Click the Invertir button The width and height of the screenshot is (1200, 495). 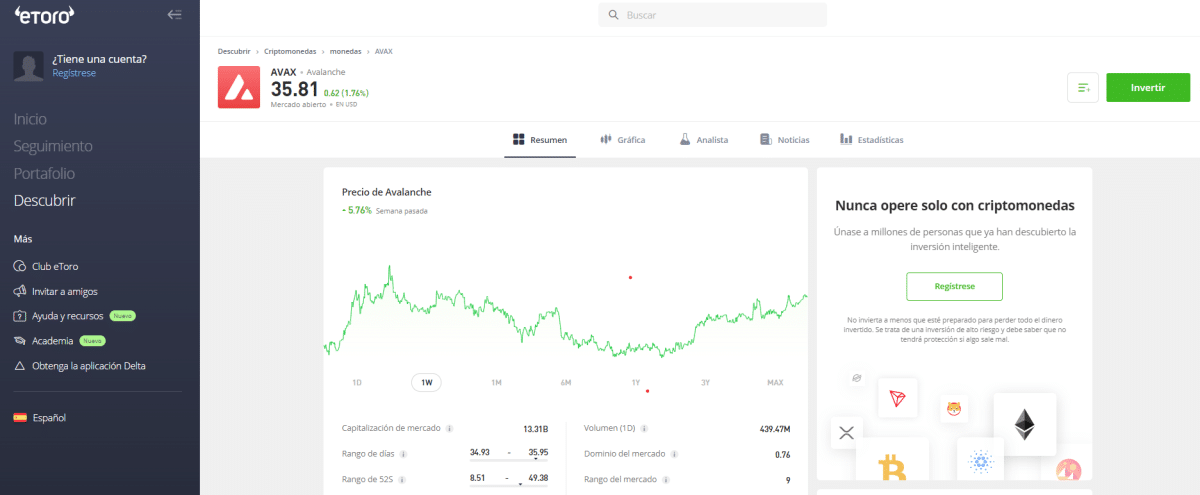pos(1148,88)
